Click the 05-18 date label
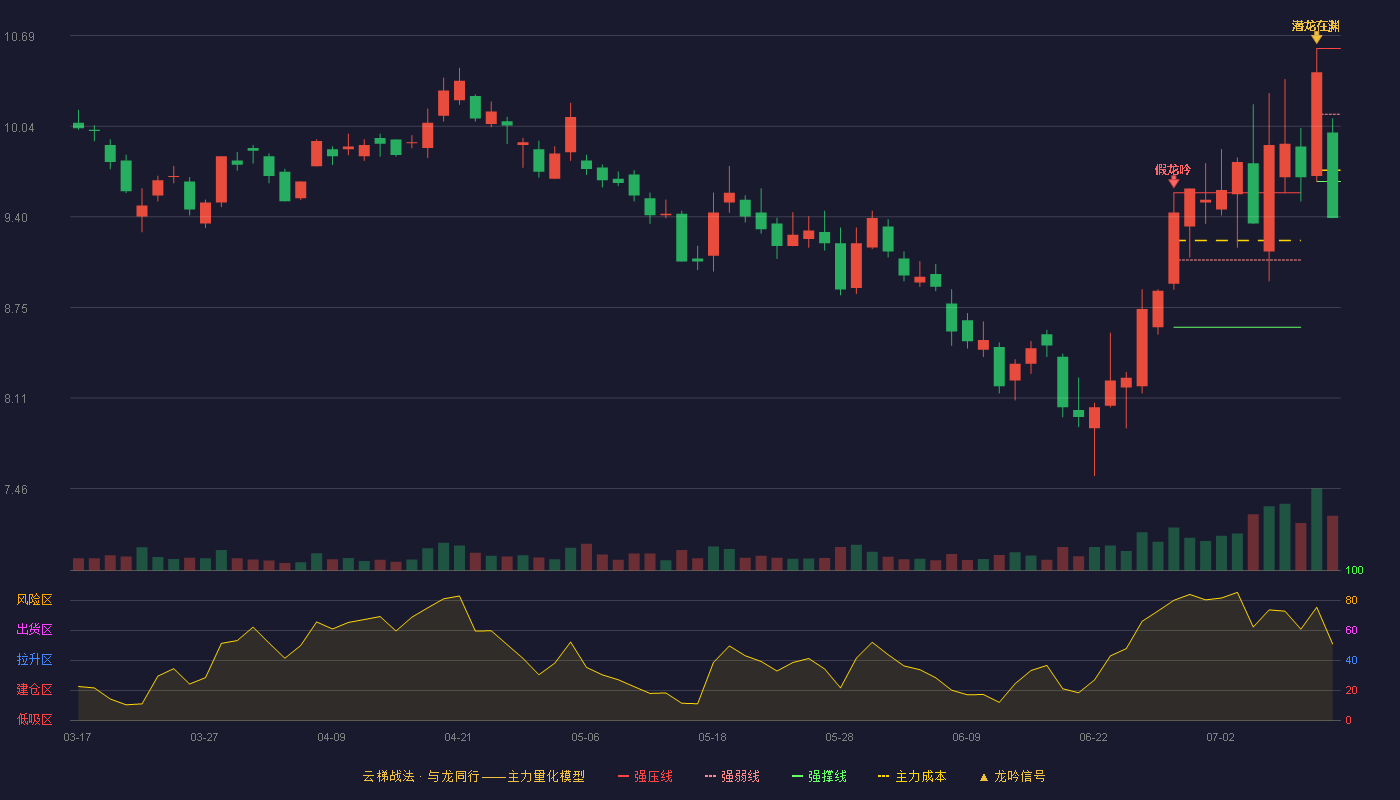This screenshot has width=1400, height=800. click(x=712, y=737)
